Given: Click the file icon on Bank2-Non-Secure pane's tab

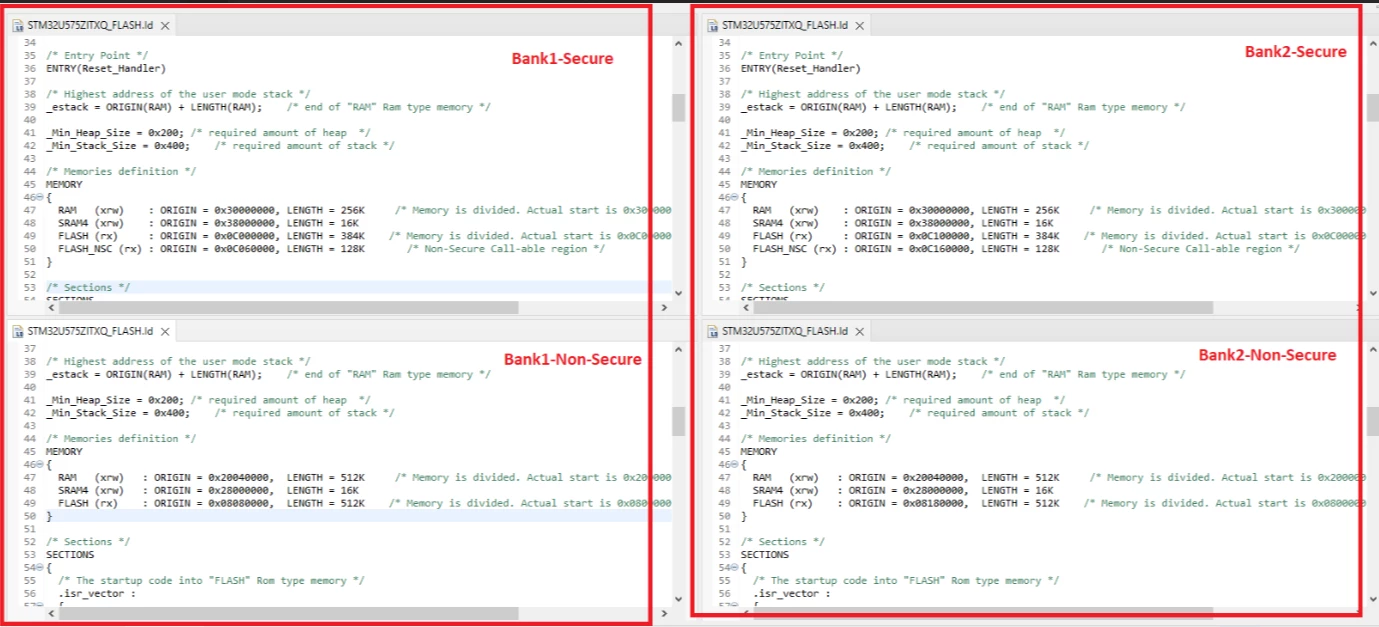Looking at the screenshot, I should tap(712, 331).
